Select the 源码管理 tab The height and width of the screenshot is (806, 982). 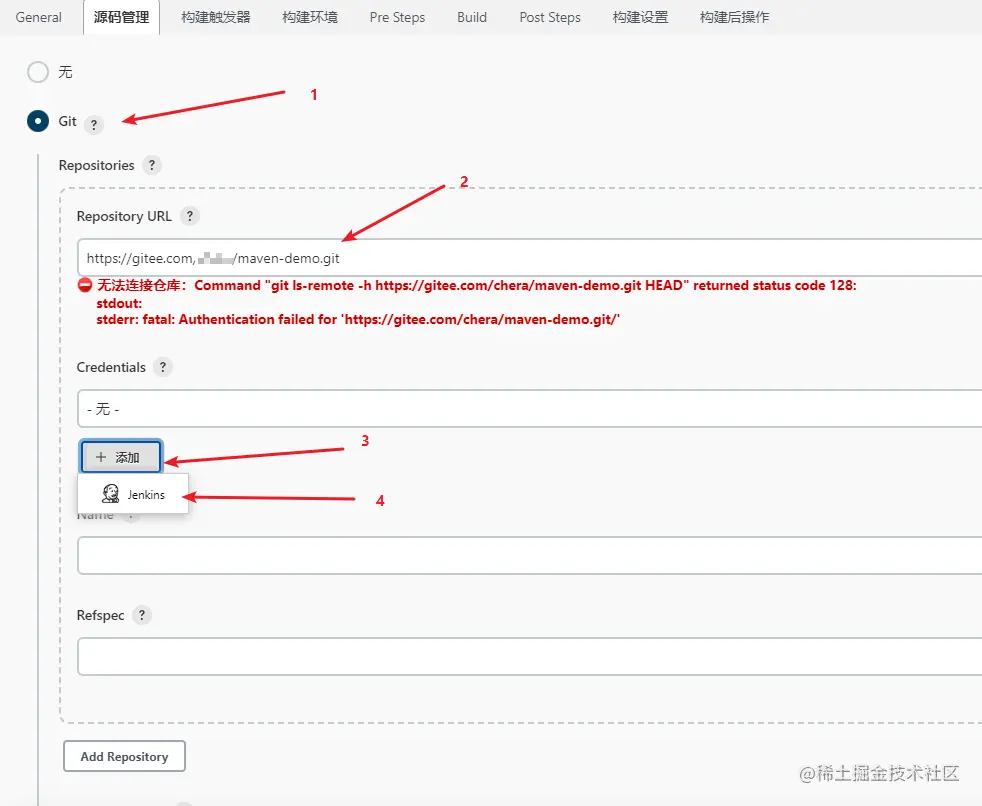(x=121, y=17)
